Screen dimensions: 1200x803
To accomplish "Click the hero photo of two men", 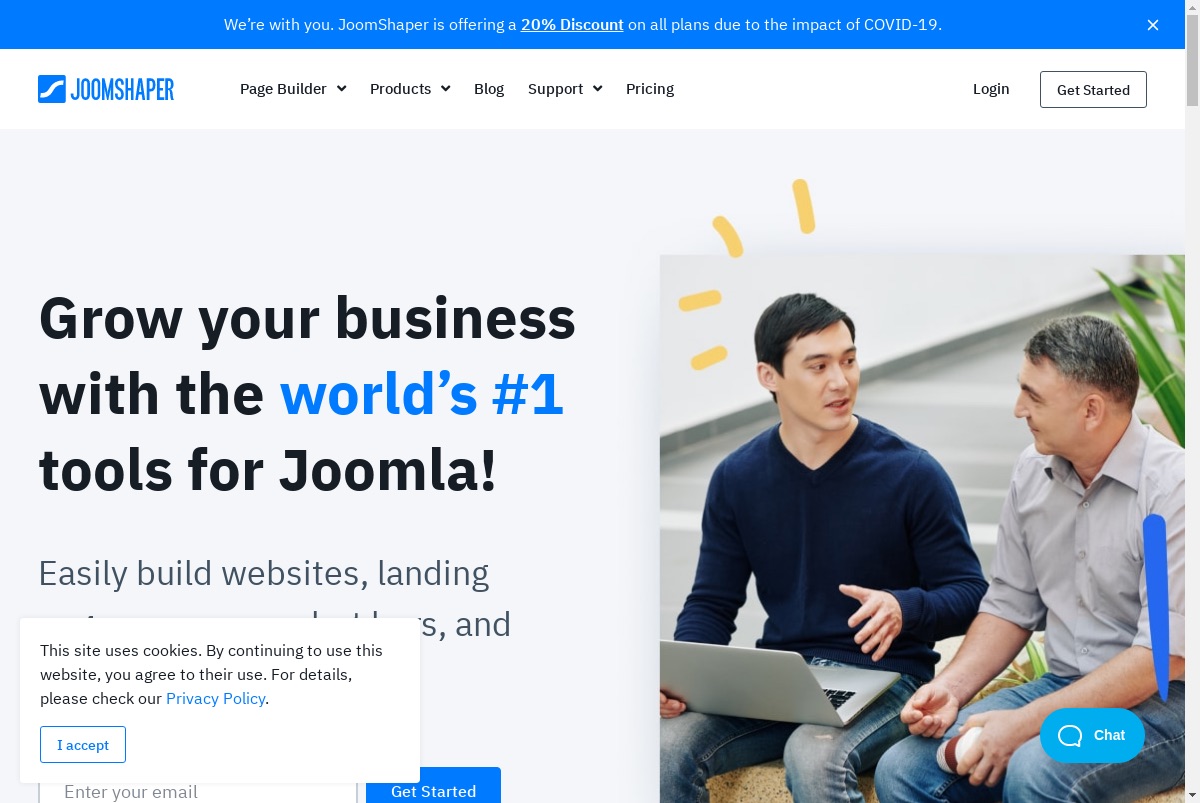I will click(922, 529).
